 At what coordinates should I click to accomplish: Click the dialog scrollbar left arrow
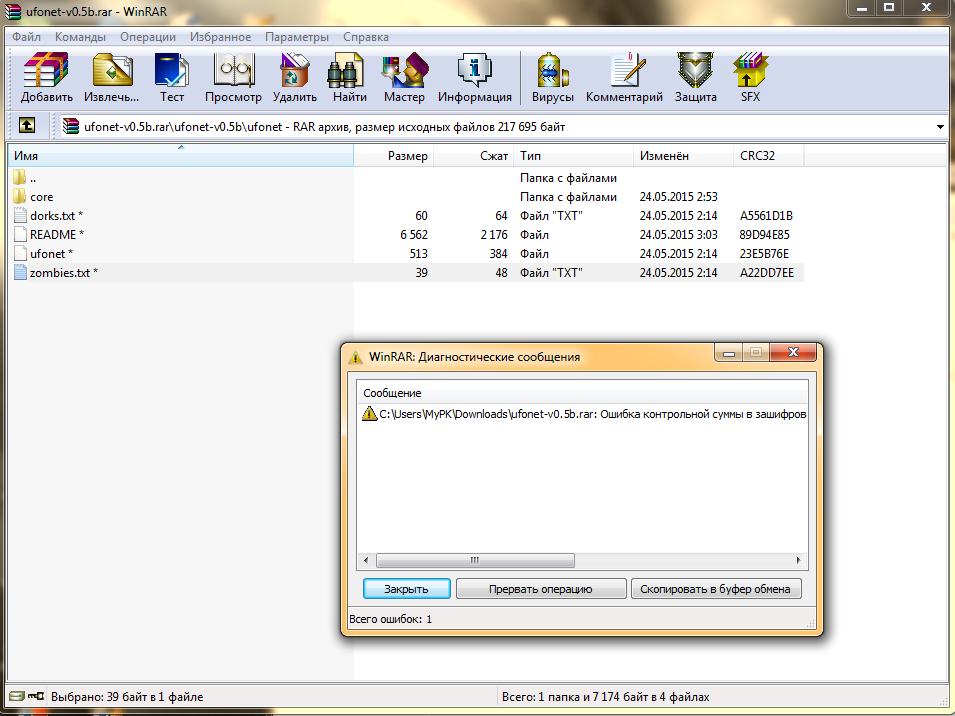[366, 560]
